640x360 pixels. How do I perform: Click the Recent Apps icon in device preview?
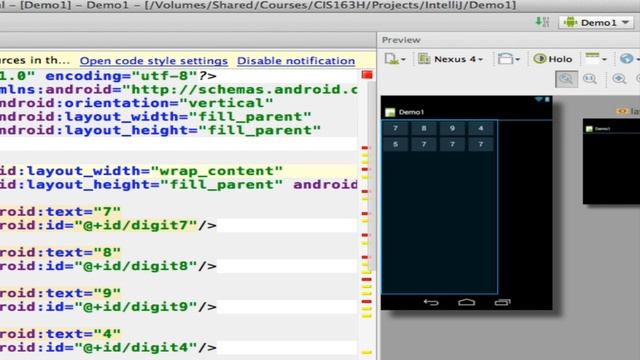[502, 302]
